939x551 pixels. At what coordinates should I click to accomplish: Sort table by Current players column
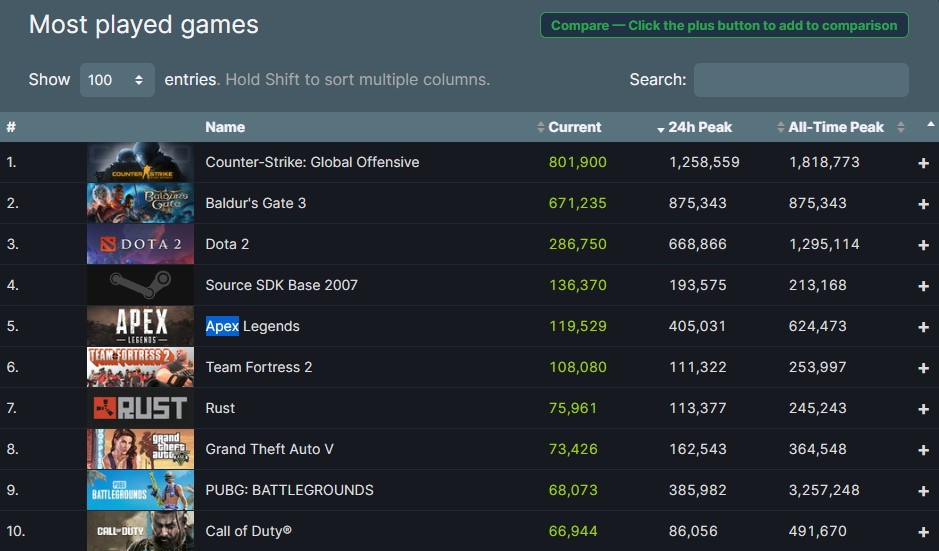pos(575,127)
